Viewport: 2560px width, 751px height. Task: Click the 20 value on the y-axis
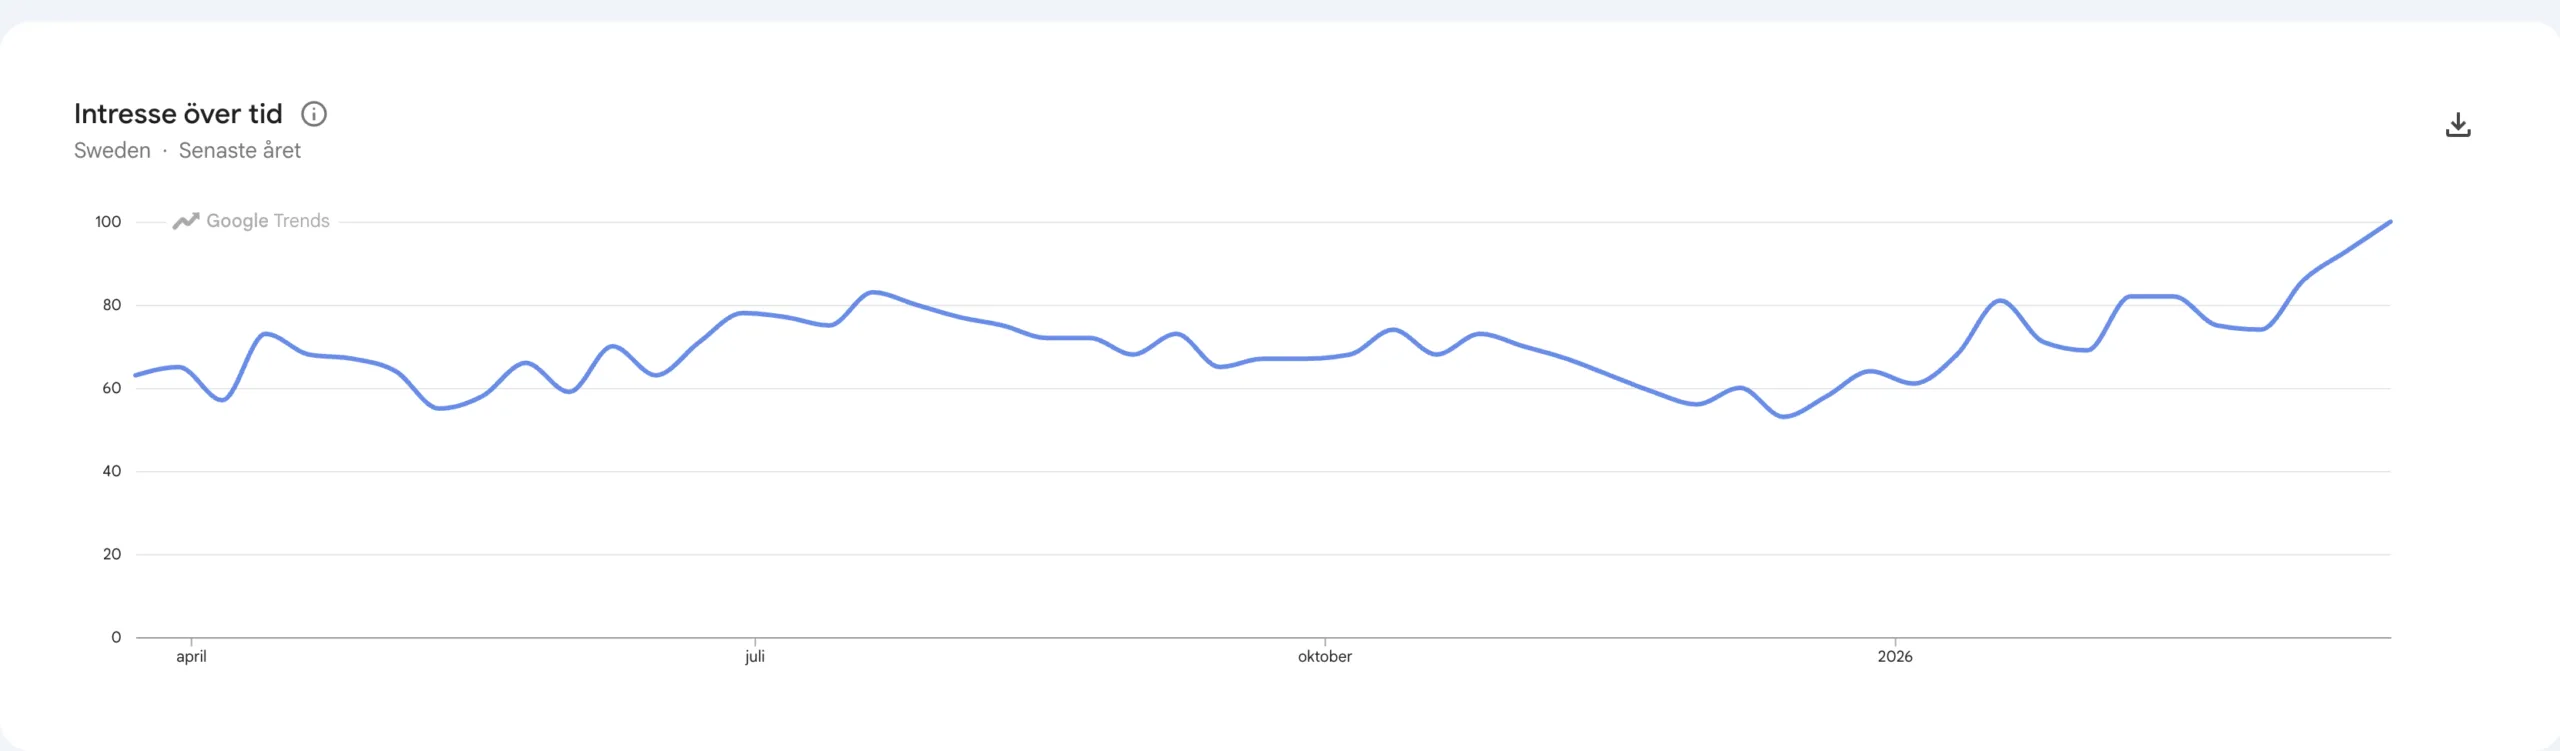coord(112,554)
